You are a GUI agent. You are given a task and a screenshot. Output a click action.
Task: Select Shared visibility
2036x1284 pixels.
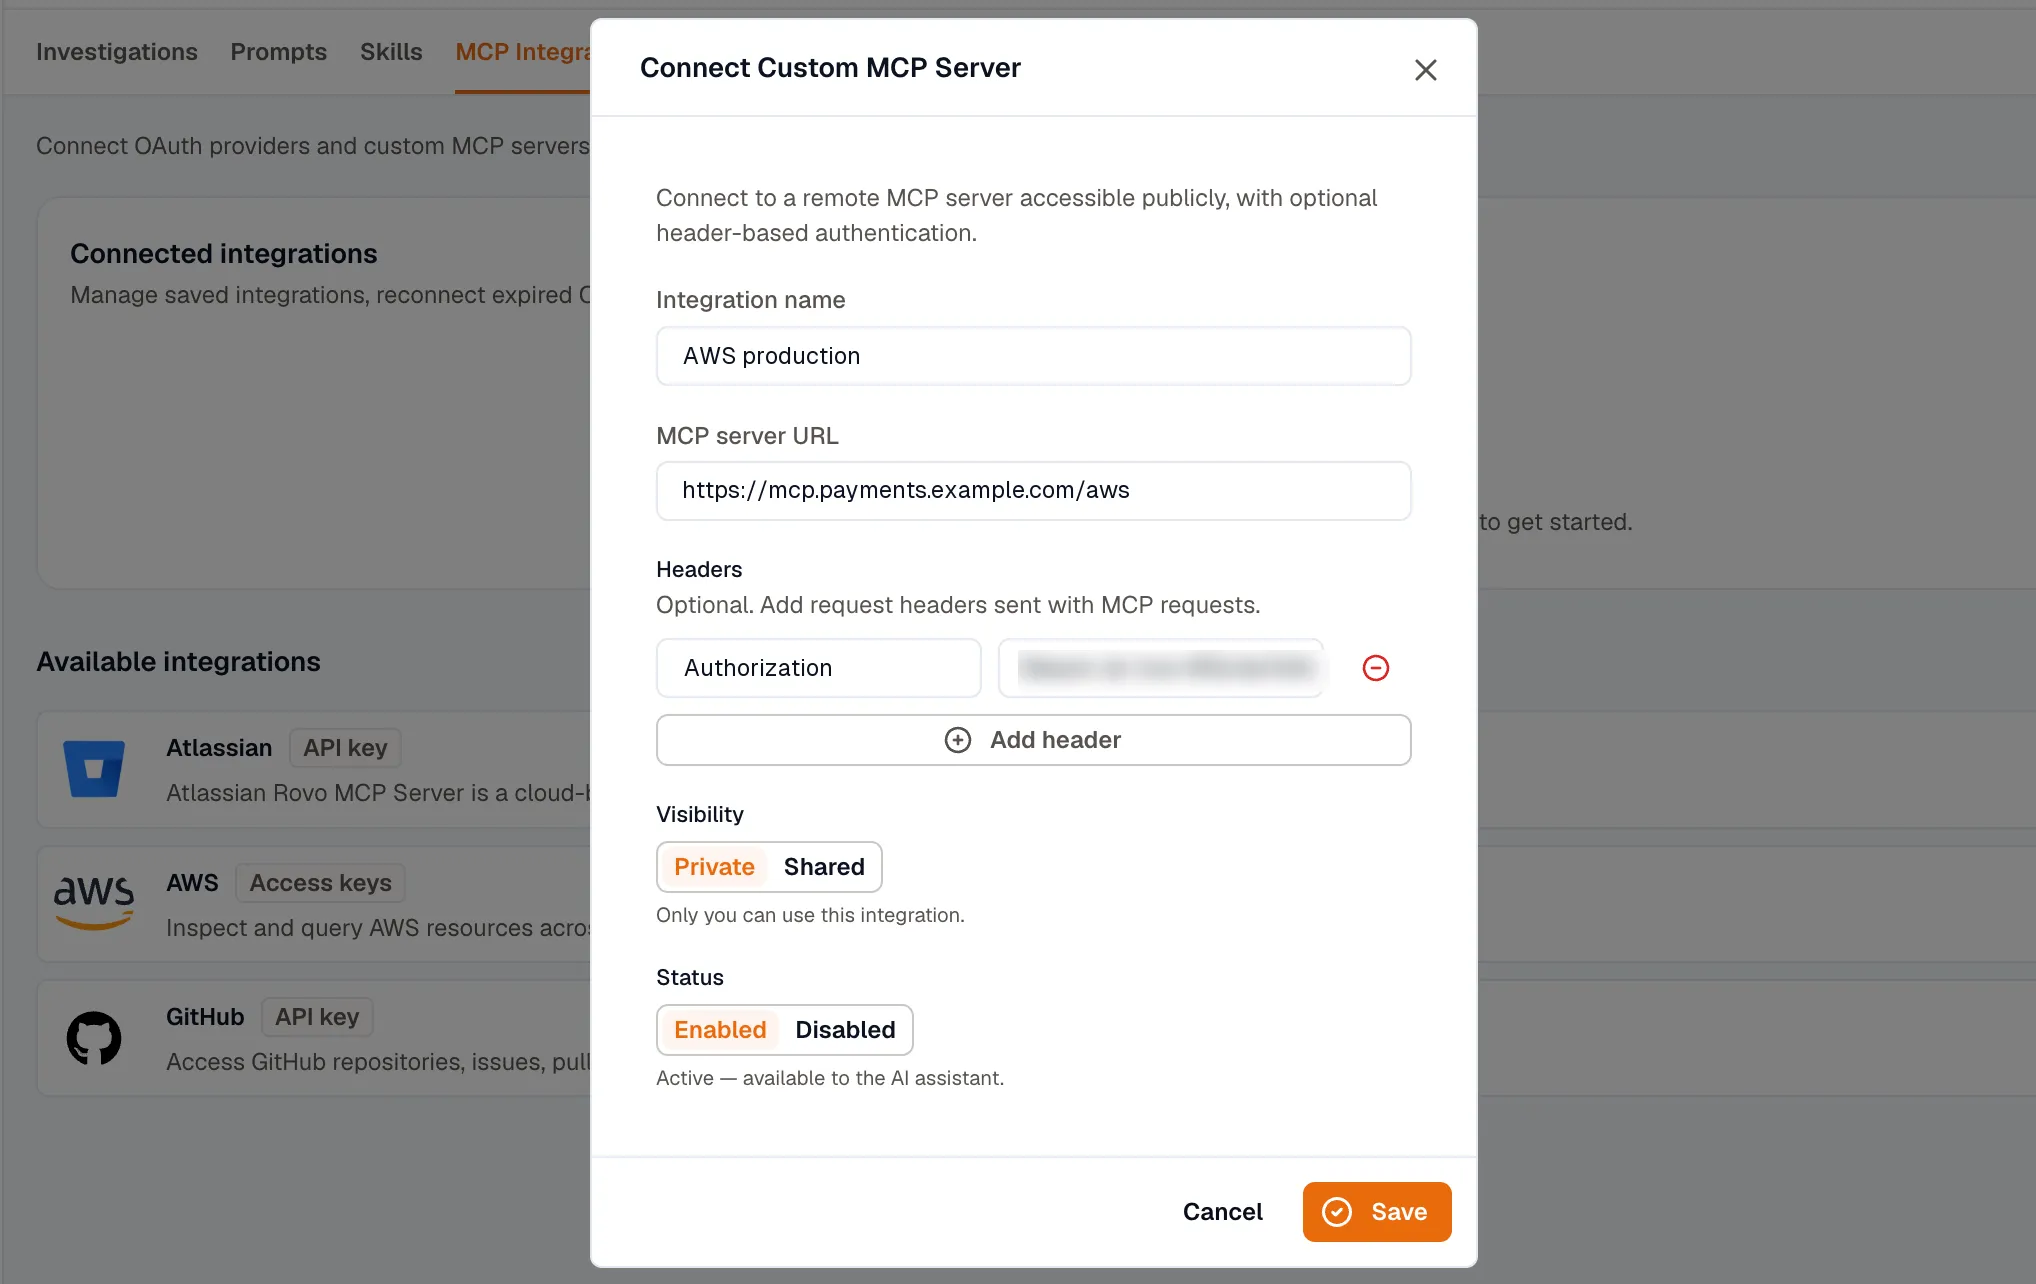point(824,867)
